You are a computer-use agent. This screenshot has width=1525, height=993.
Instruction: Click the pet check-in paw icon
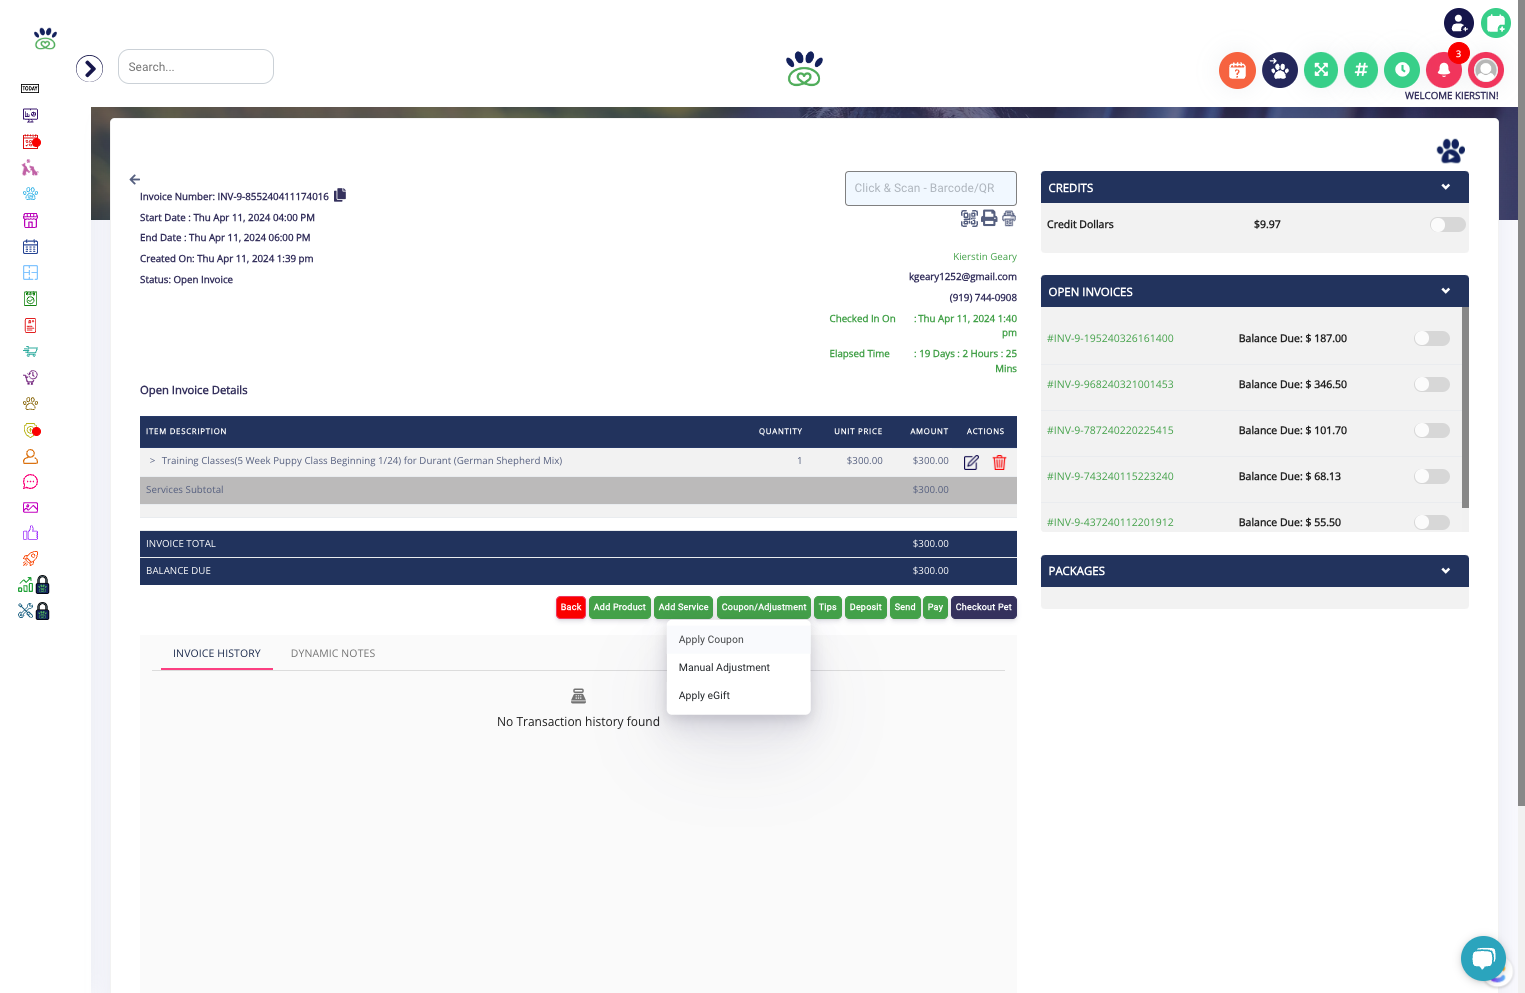(x=1280, y=70)
